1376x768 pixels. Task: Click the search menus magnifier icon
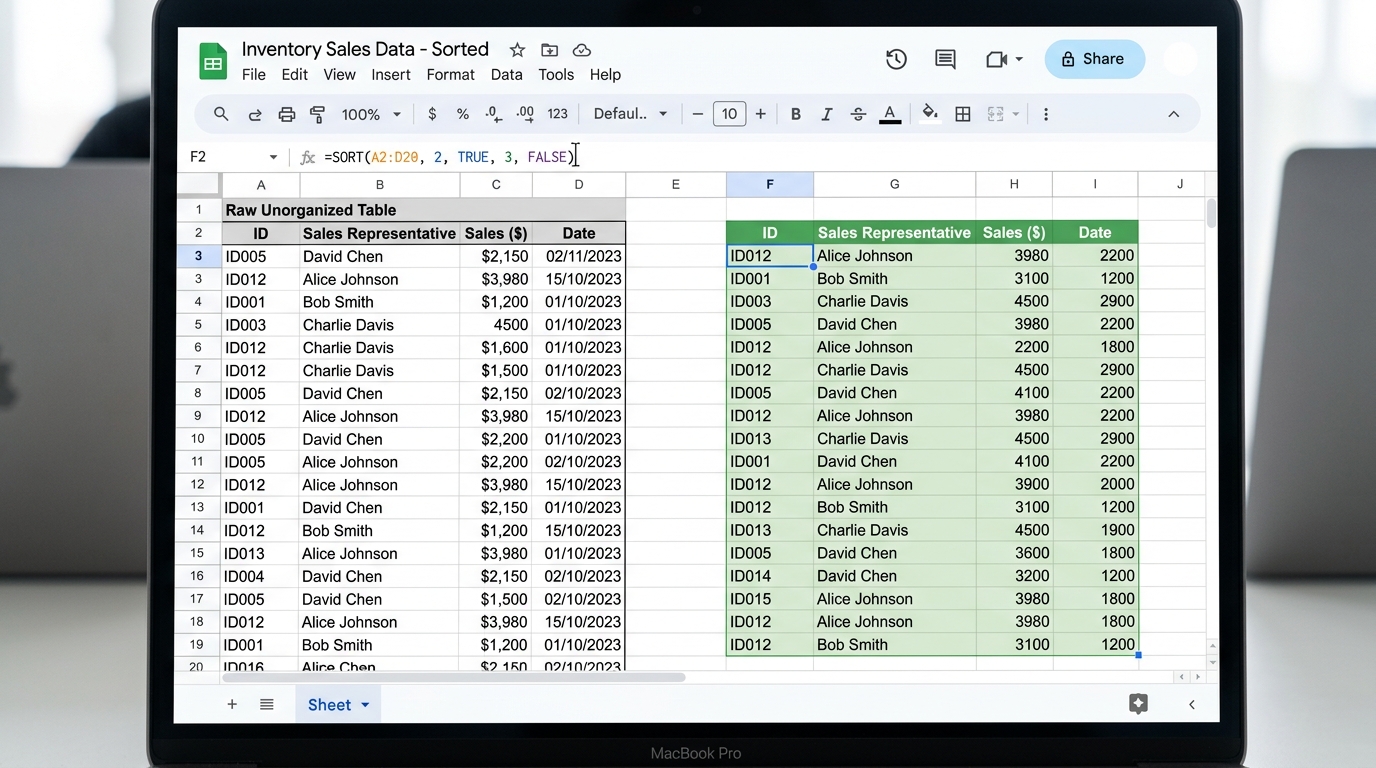221,114
